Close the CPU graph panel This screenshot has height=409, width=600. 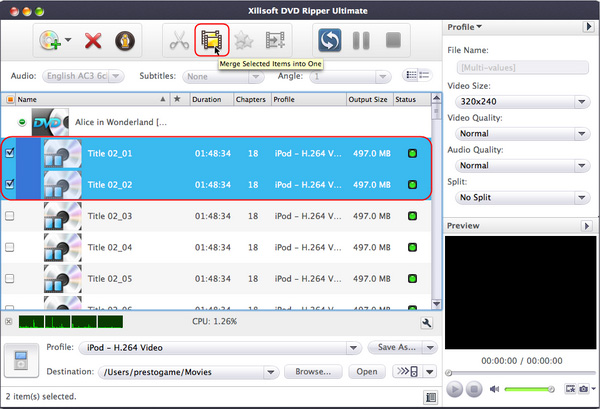(x=8, y=321)
